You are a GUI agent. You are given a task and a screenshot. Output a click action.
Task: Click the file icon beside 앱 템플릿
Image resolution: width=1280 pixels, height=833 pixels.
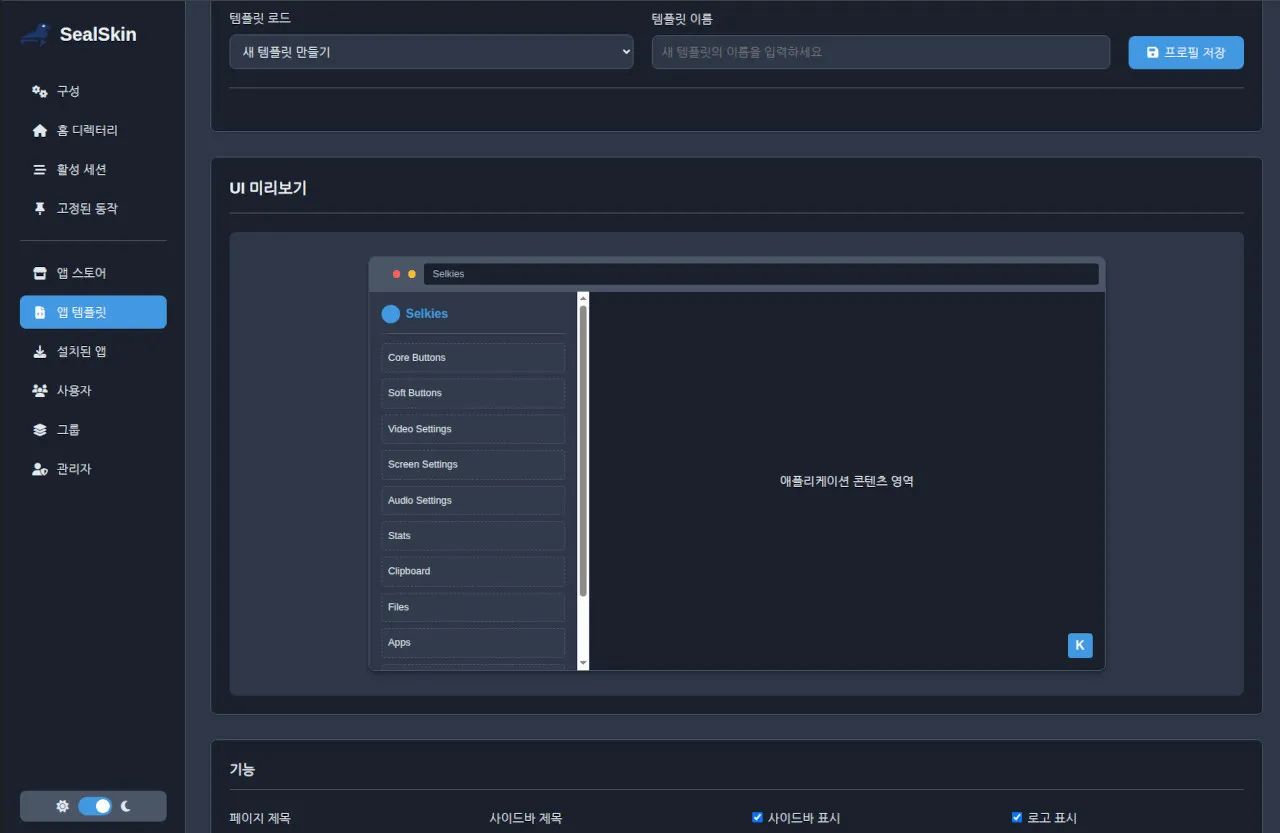tap(40, 312)
